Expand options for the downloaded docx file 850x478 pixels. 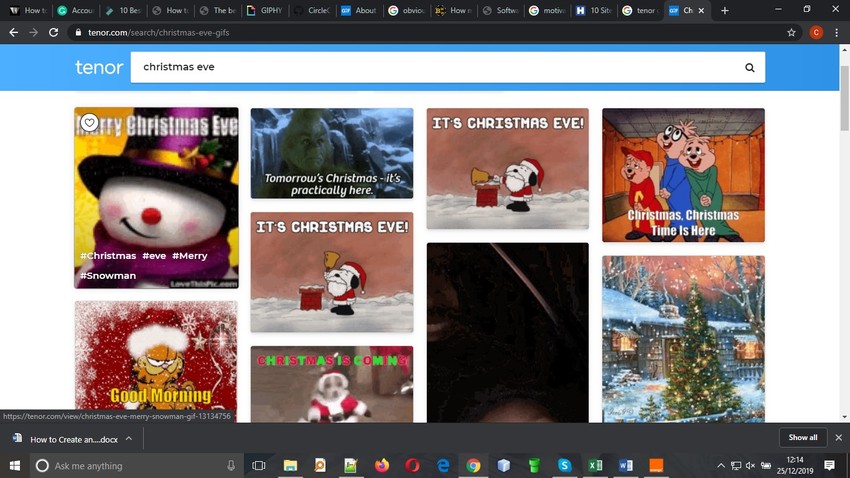pos(128,439)
